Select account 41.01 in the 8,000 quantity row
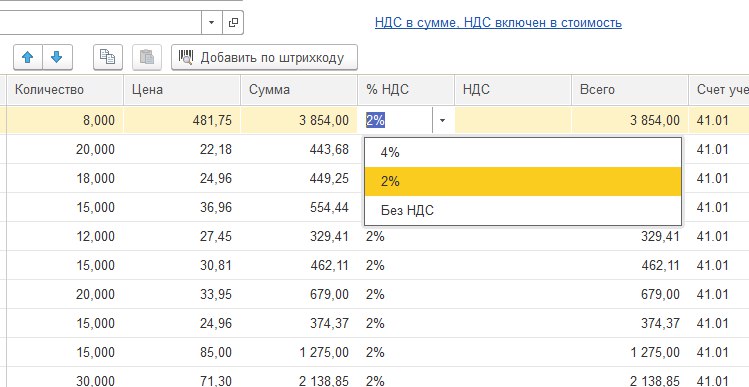 pos(719,120)
